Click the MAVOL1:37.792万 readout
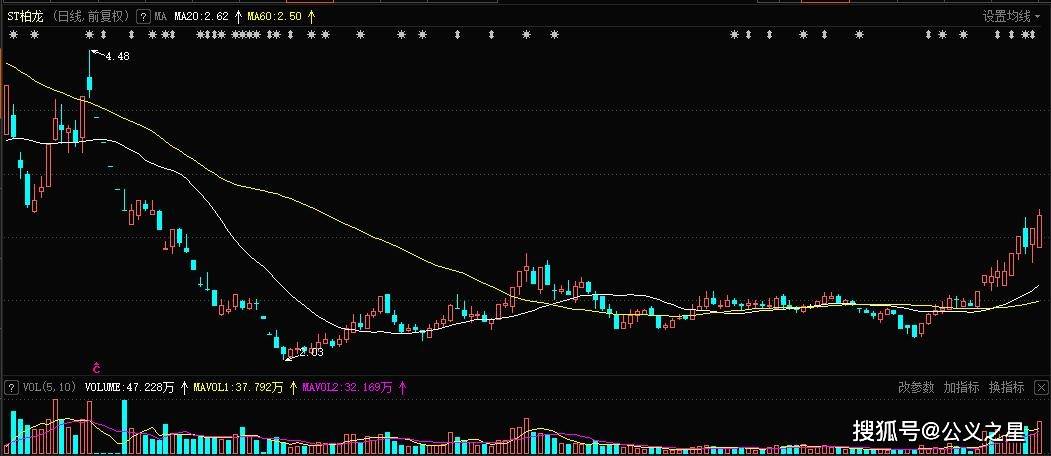The width and height of the screenshot is (1051, 456). (238, 387)
